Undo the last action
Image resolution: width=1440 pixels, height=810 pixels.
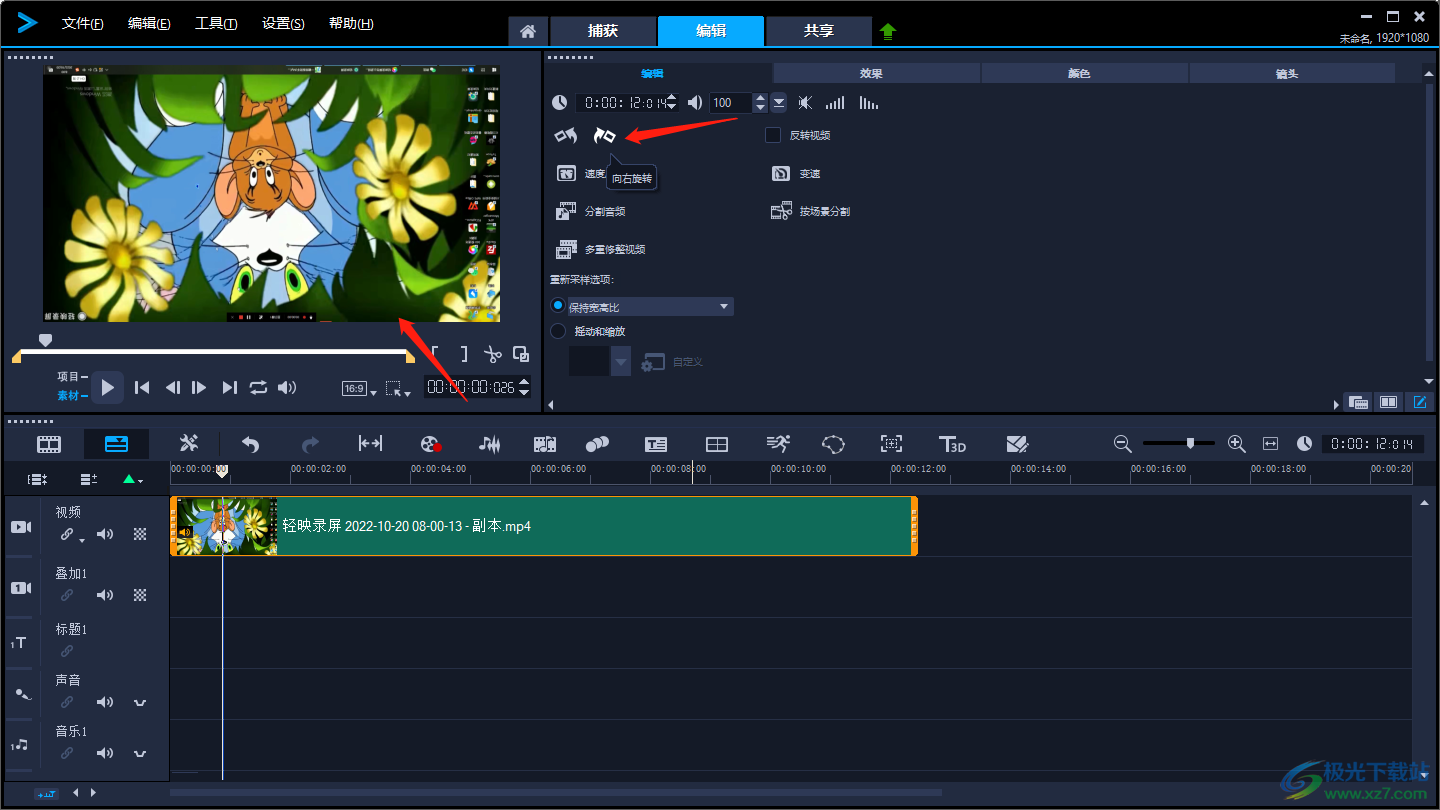pos(250,444)
